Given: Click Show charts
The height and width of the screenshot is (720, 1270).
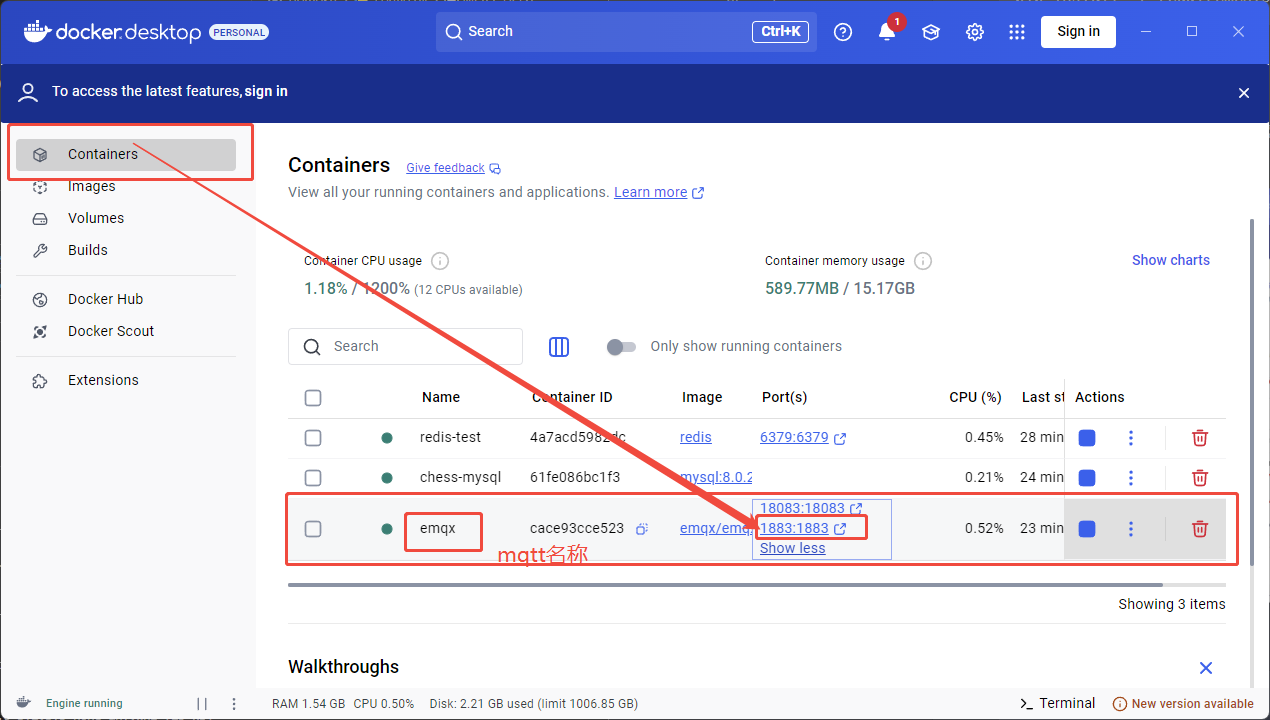Looking at the screenshot, I should [1171, 260].
